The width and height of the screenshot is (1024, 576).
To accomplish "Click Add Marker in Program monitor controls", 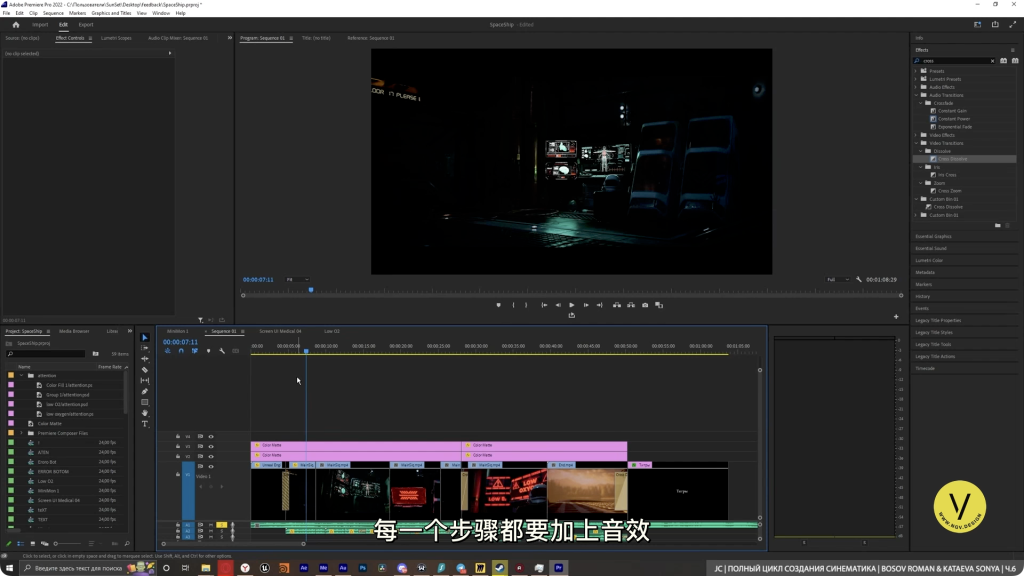I will coord(498,305).
